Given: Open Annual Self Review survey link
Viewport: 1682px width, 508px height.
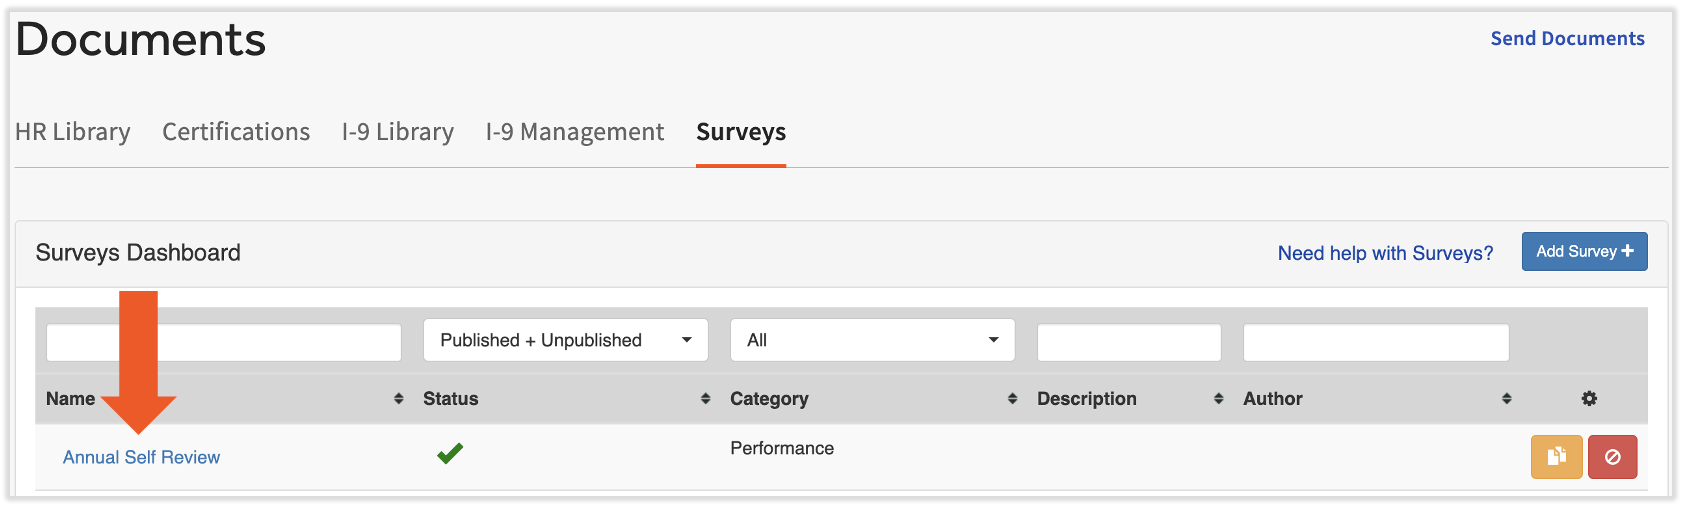Looking at the screenshot, I should coord(141,457).
